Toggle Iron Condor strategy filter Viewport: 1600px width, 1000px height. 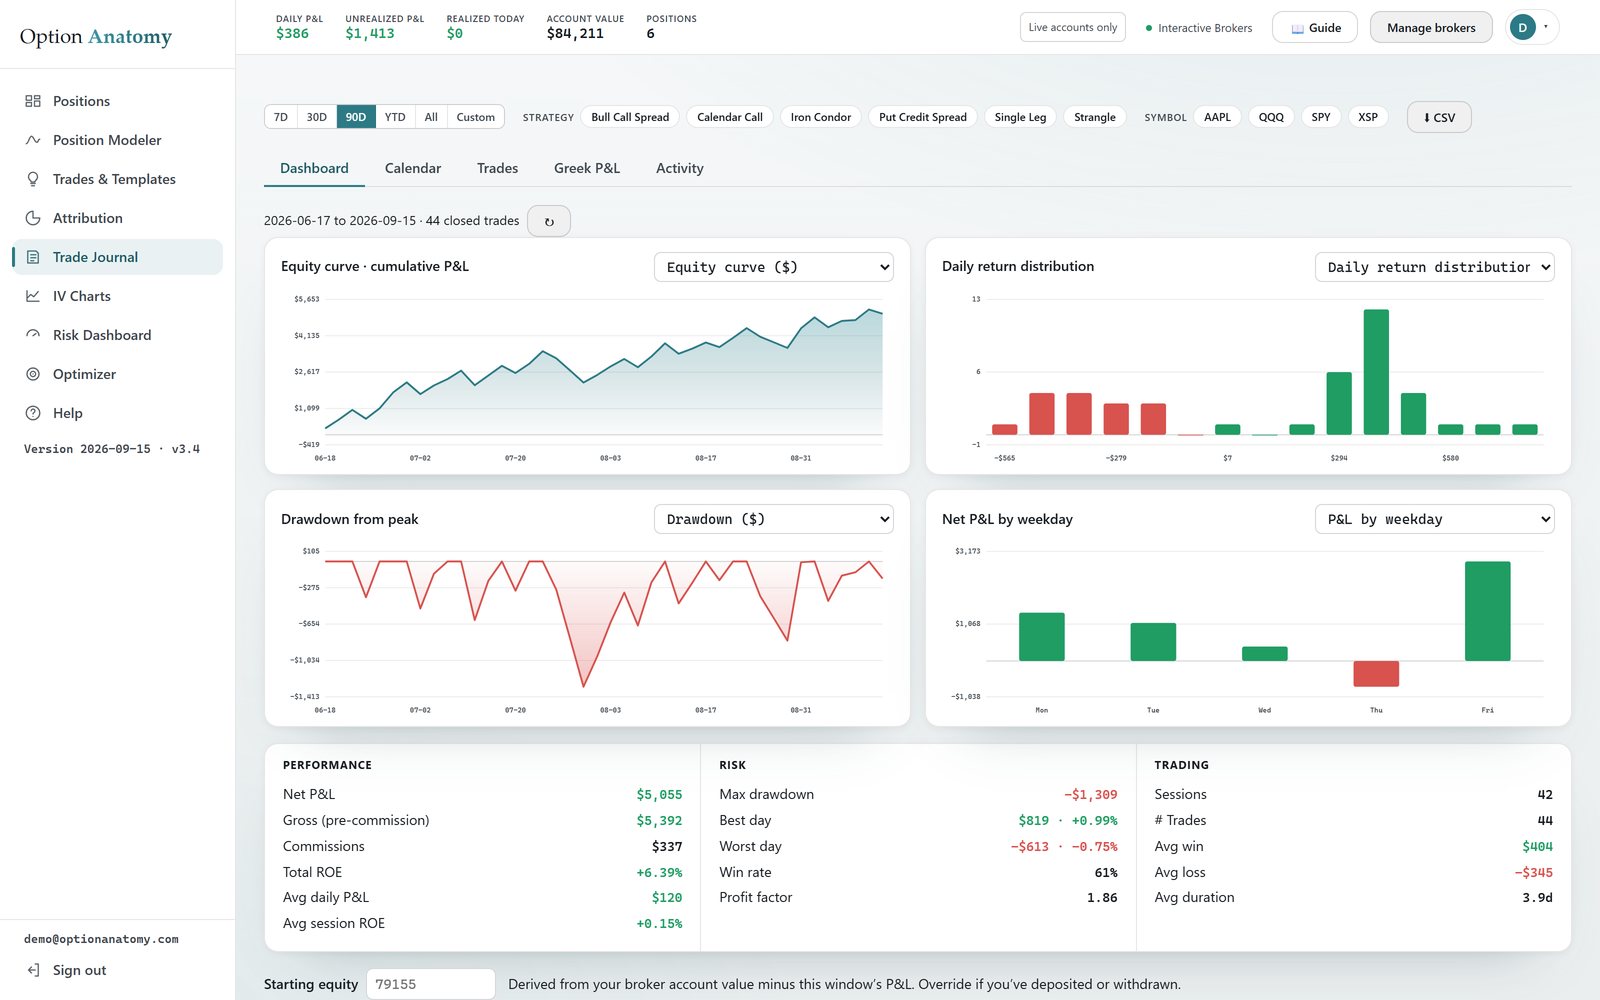point(821,117)
